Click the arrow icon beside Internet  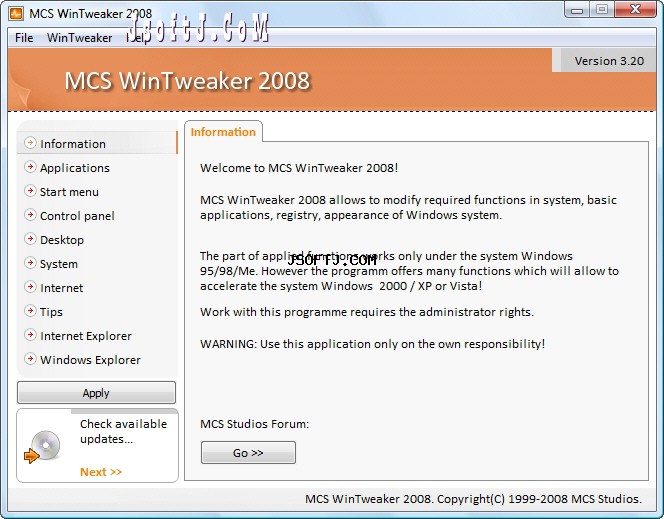tap(30, 287)
